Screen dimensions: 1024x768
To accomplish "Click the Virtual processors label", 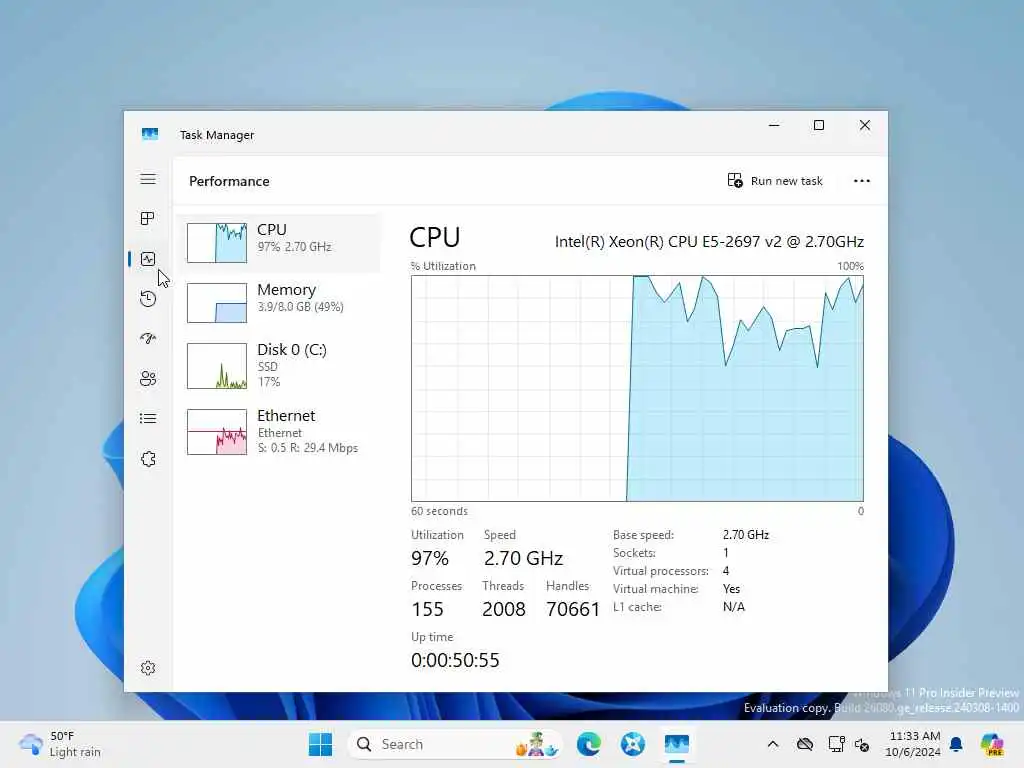I will (660, 571).
